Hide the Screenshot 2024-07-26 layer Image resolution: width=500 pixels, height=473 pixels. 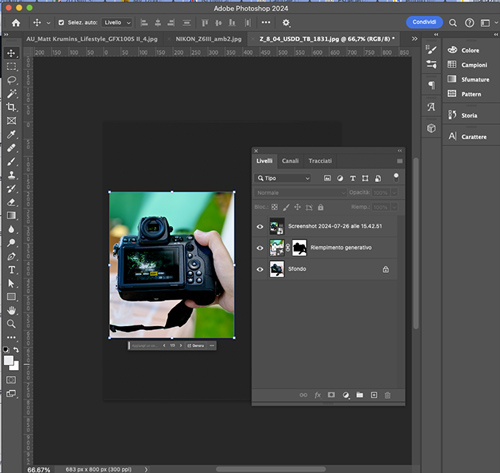coord(260,227)
